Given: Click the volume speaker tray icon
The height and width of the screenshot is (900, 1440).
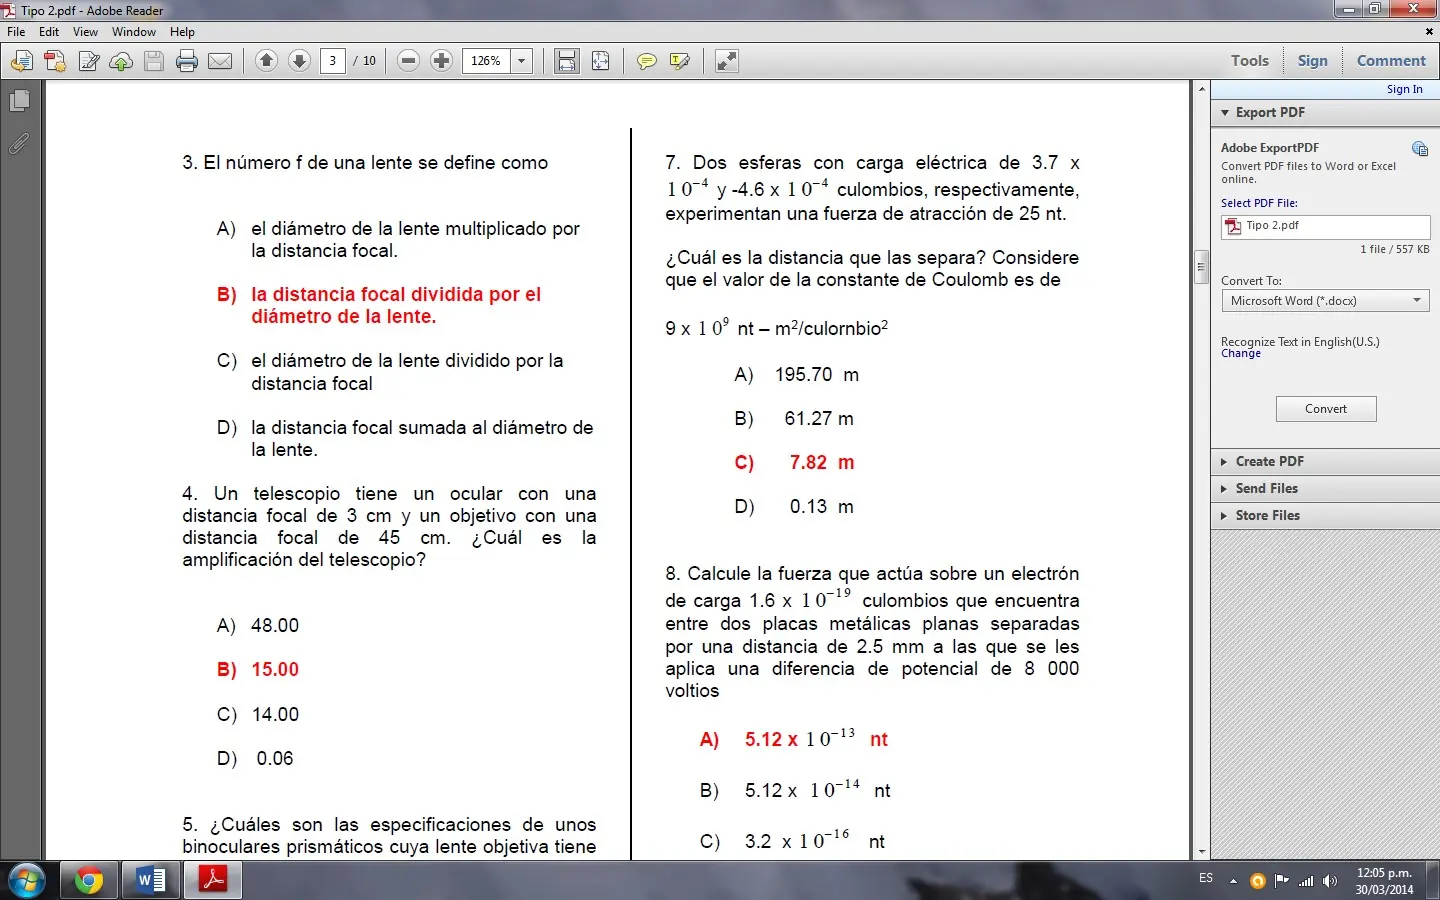Looking at the screenshot, I should [x=1329, y=881].
